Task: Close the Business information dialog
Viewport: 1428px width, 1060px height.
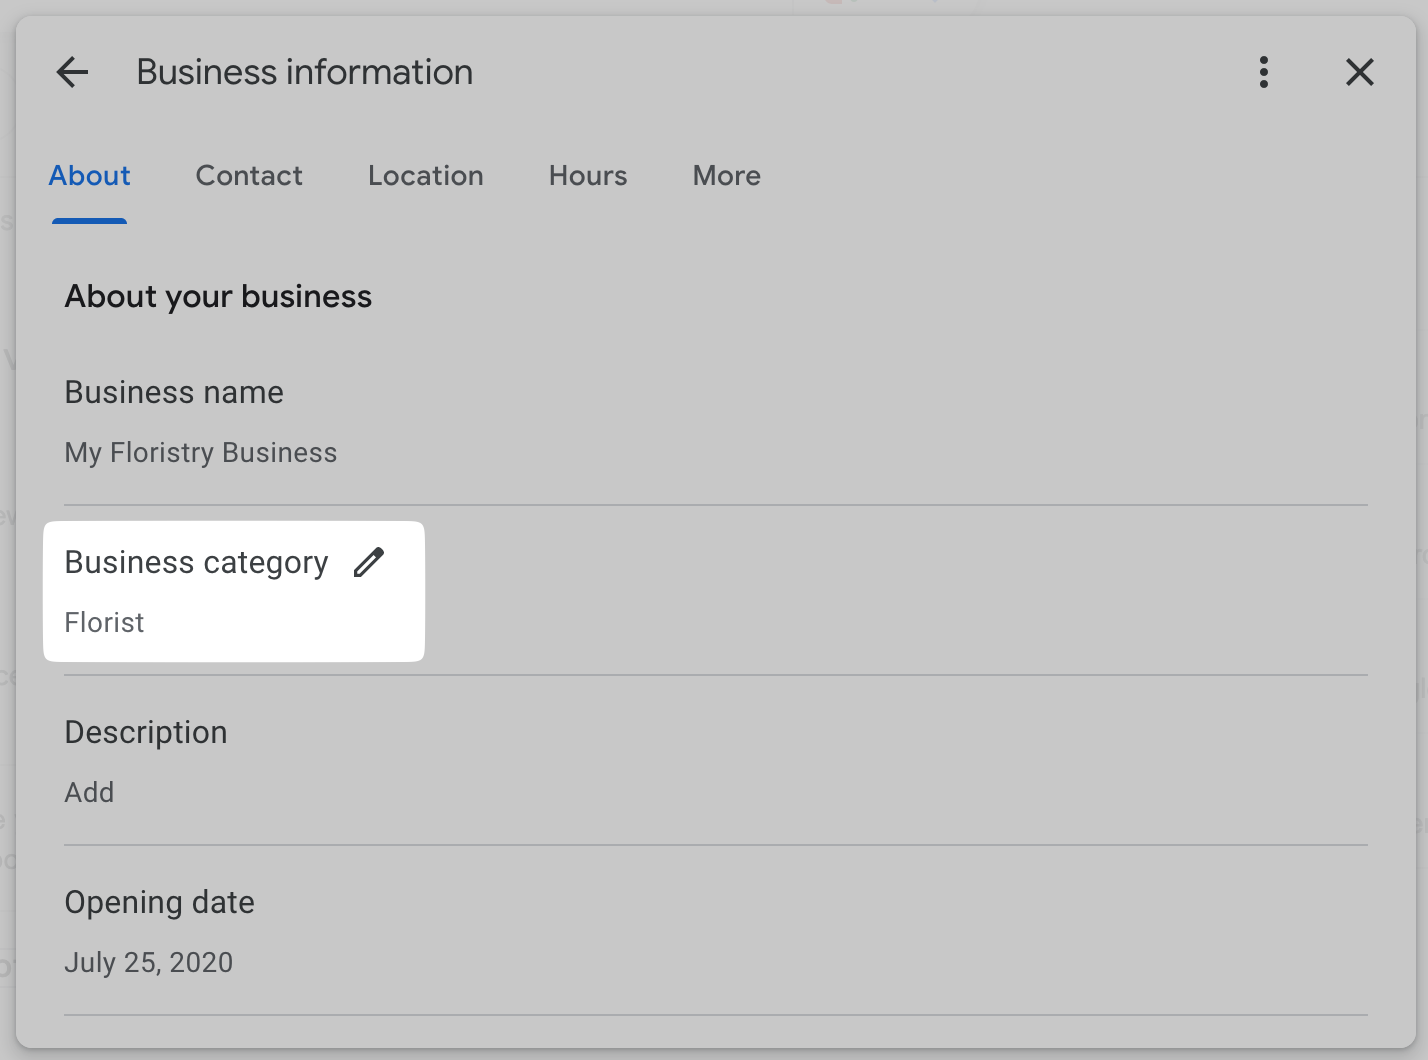Action: coord(1359,72)
